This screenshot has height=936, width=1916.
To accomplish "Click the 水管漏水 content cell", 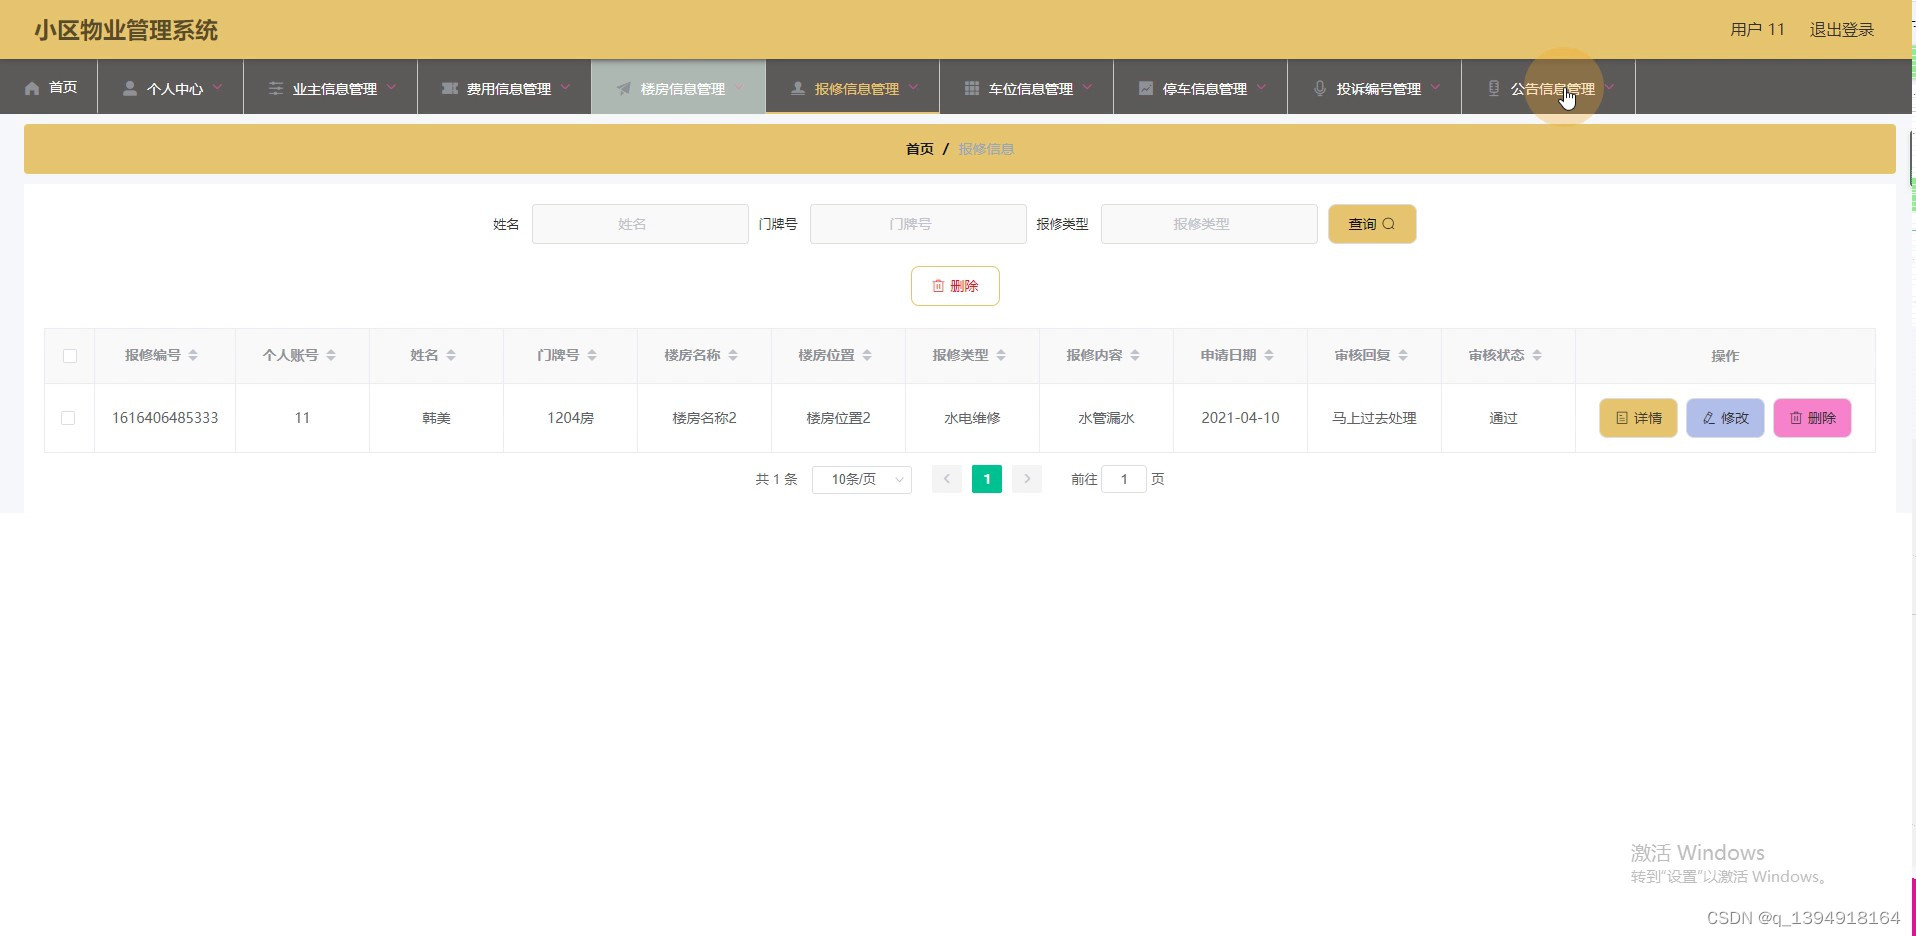I will pos(1106,418).
